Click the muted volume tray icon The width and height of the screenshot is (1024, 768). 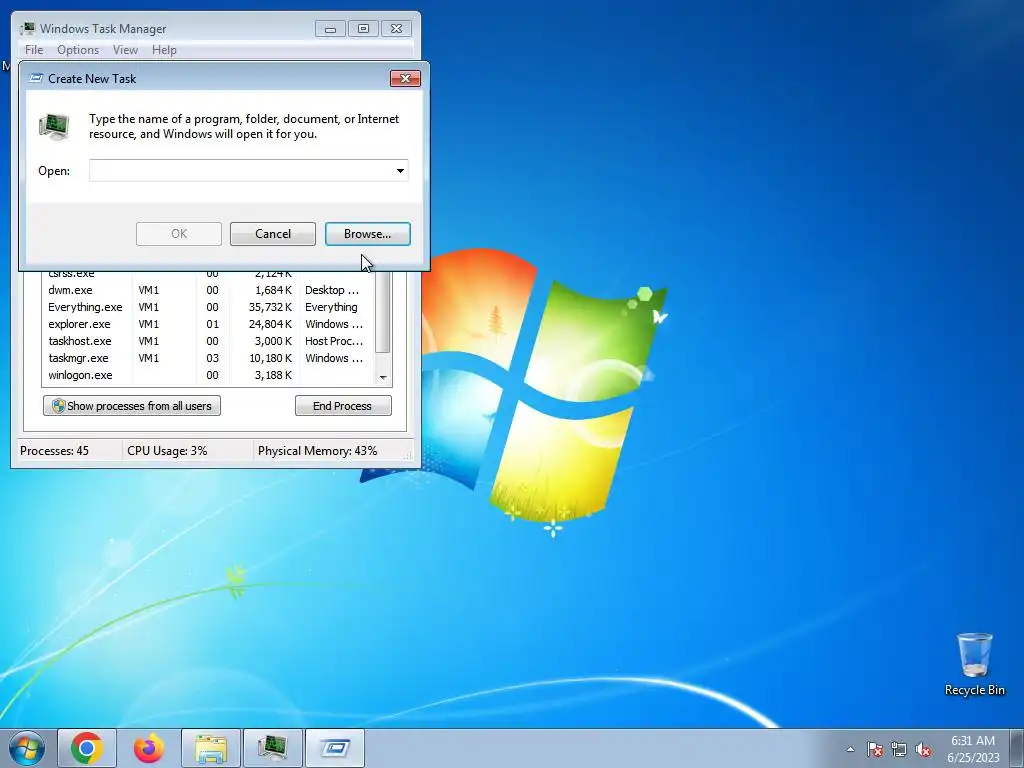coord(923,749)
